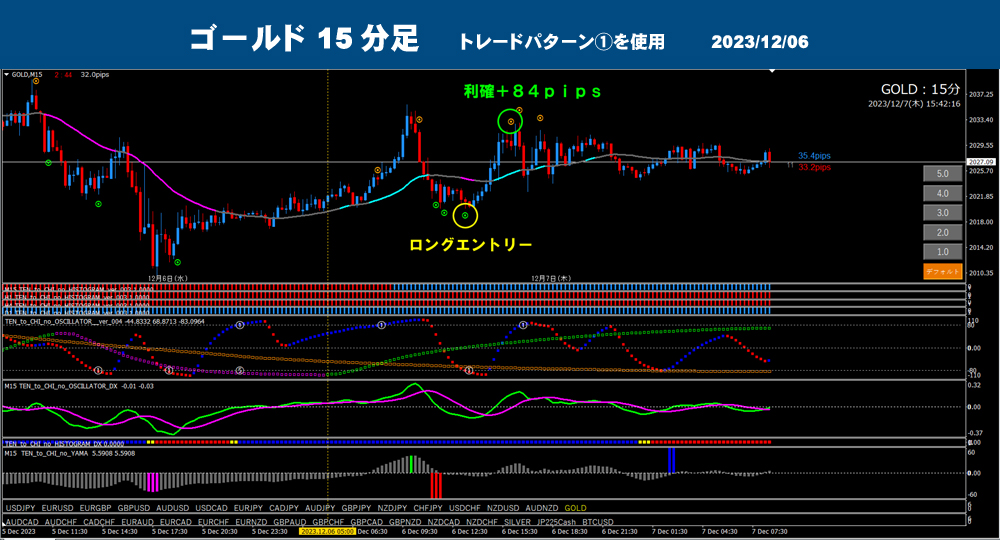Click the 32.0pips spread text at top
The image size is (1000, 540).
(95, 75)
